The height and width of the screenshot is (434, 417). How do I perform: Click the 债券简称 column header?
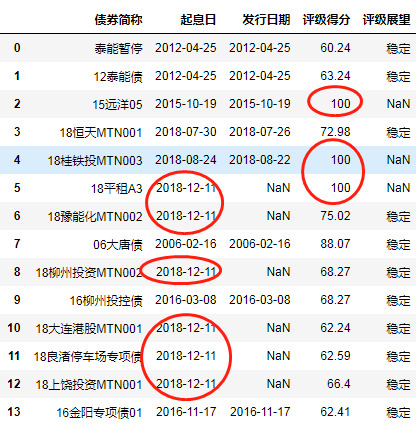point(118,20)
